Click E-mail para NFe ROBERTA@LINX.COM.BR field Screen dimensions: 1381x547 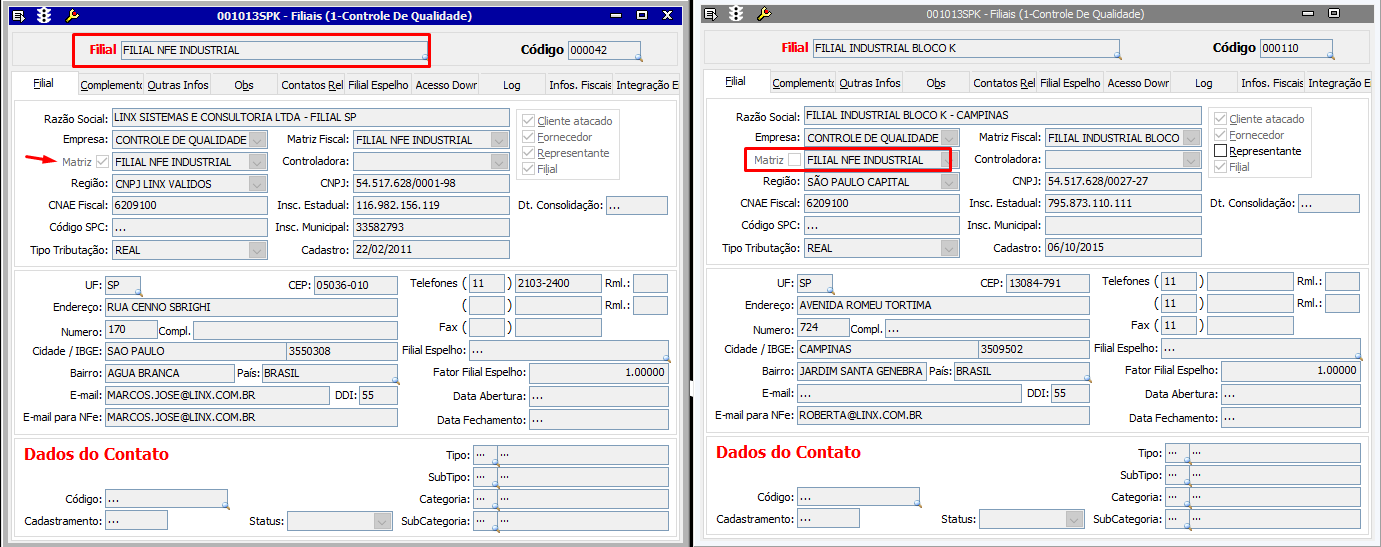coord(943,415)
